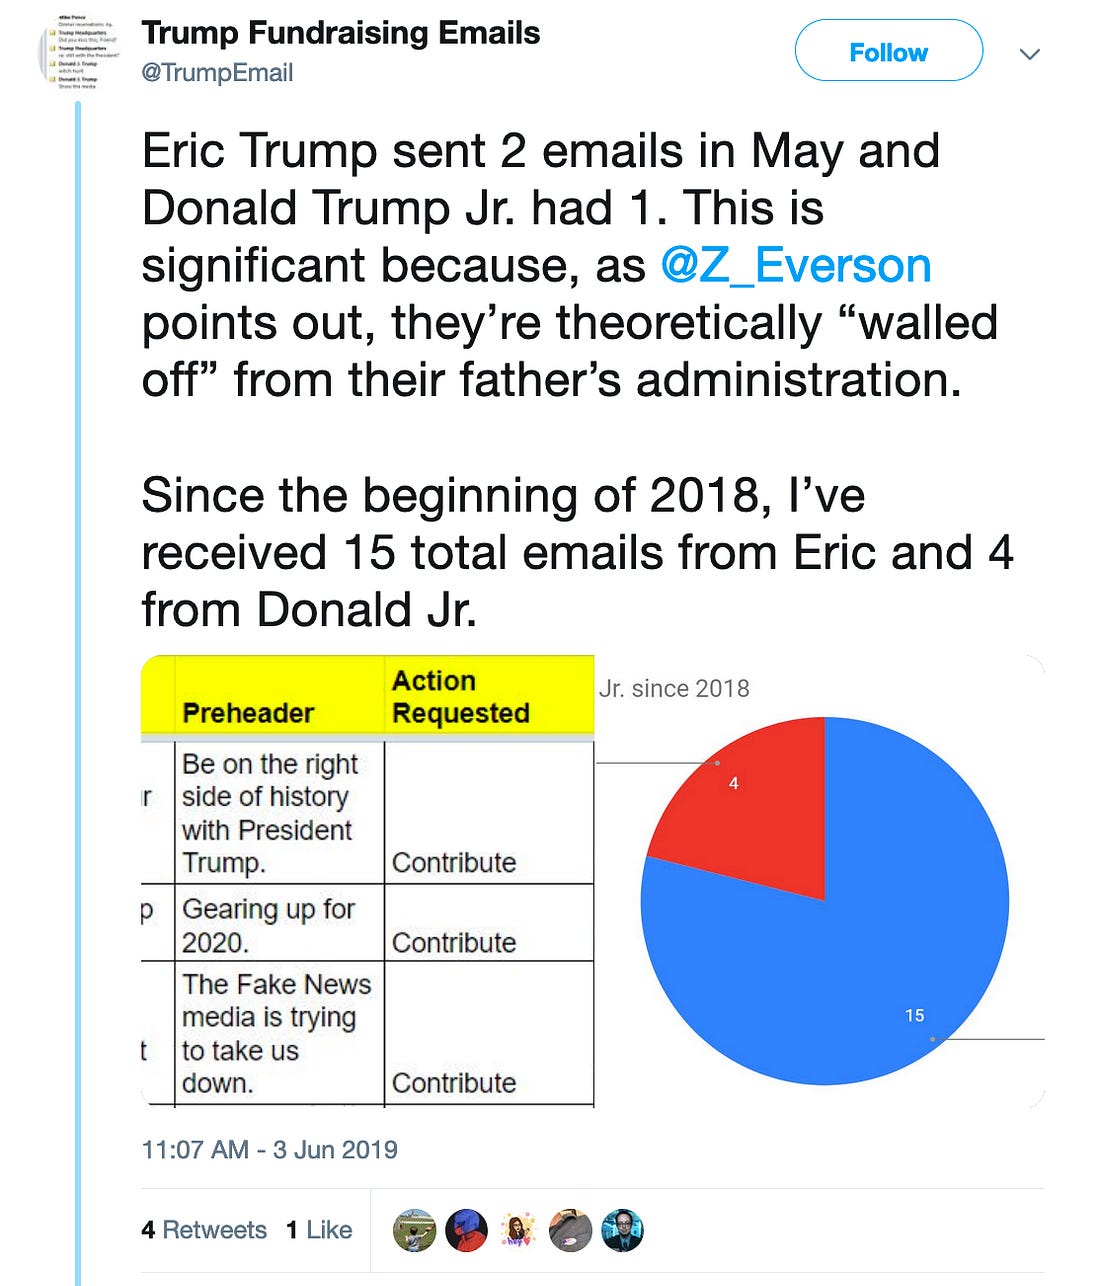
Task: Expand the tweet options chevron beside Follow
Action: click(1029, 54)
